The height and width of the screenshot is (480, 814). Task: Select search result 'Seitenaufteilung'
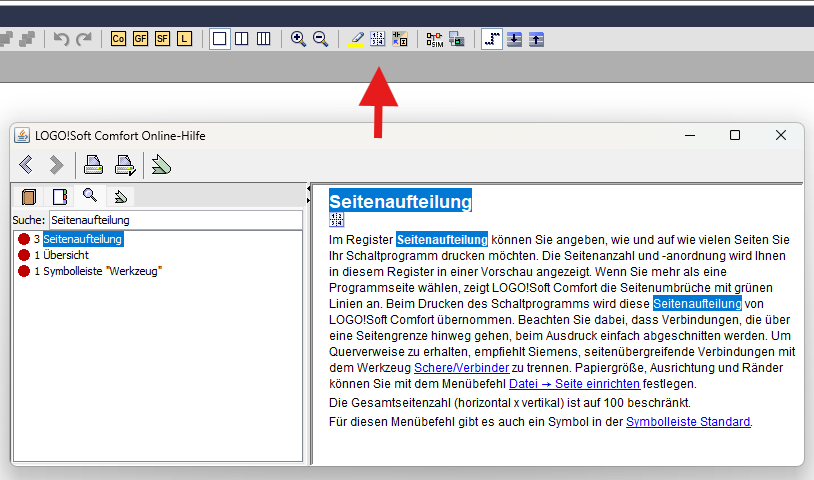pyautogui.click(x=83, y=239)
